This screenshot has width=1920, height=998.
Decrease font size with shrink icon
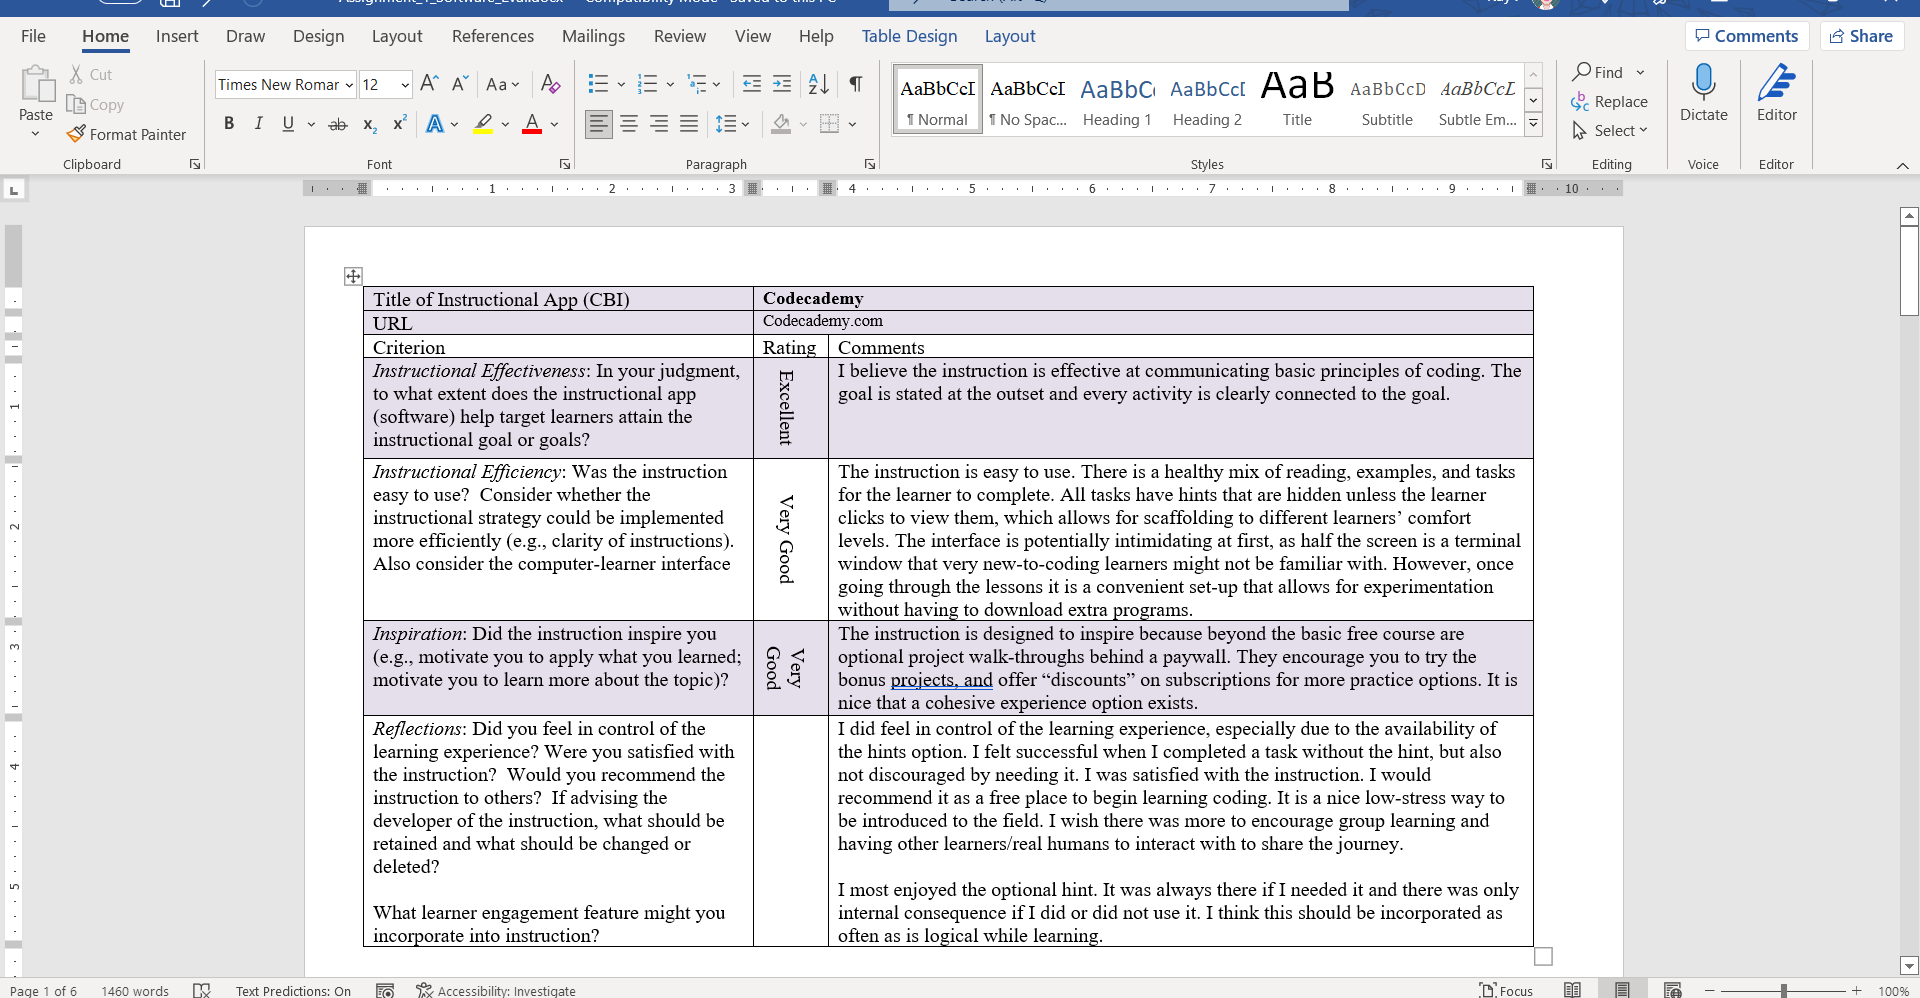click(460, 83)
